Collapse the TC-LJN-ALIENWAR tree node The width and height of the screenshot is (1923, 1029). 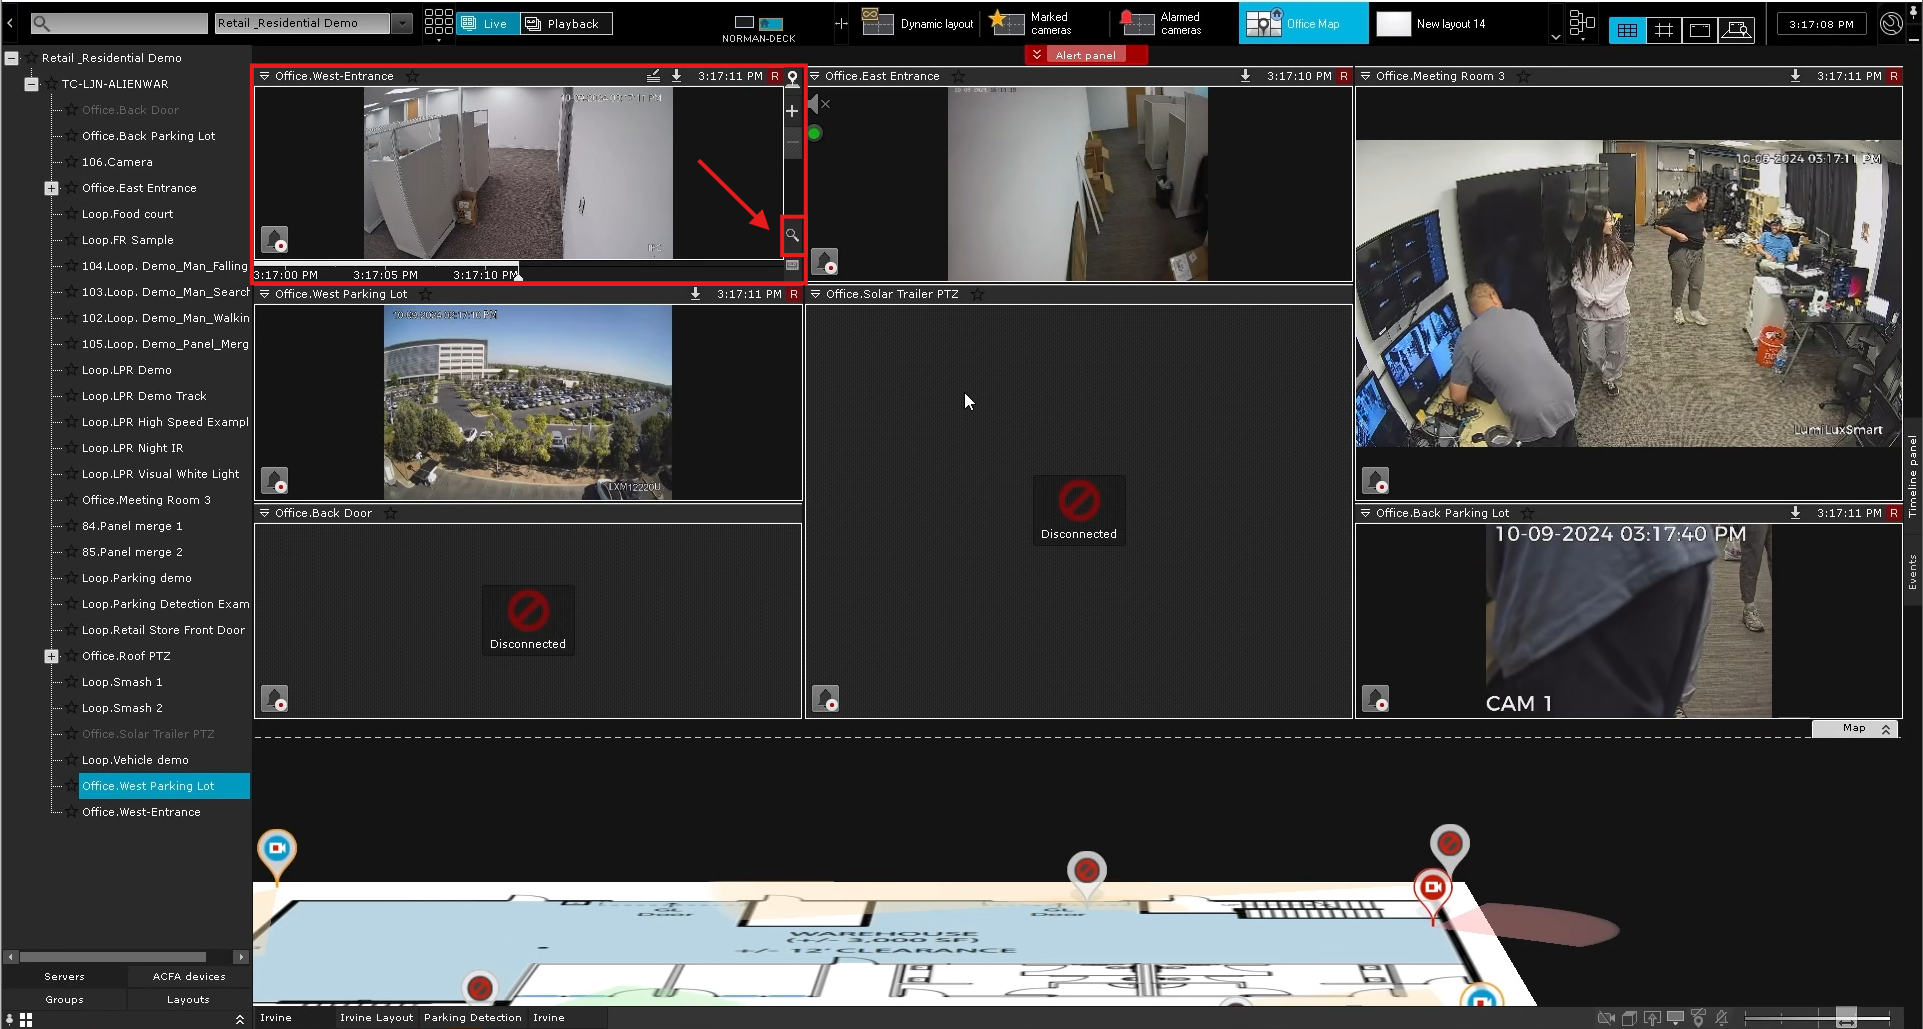click(x=32, y=84)
